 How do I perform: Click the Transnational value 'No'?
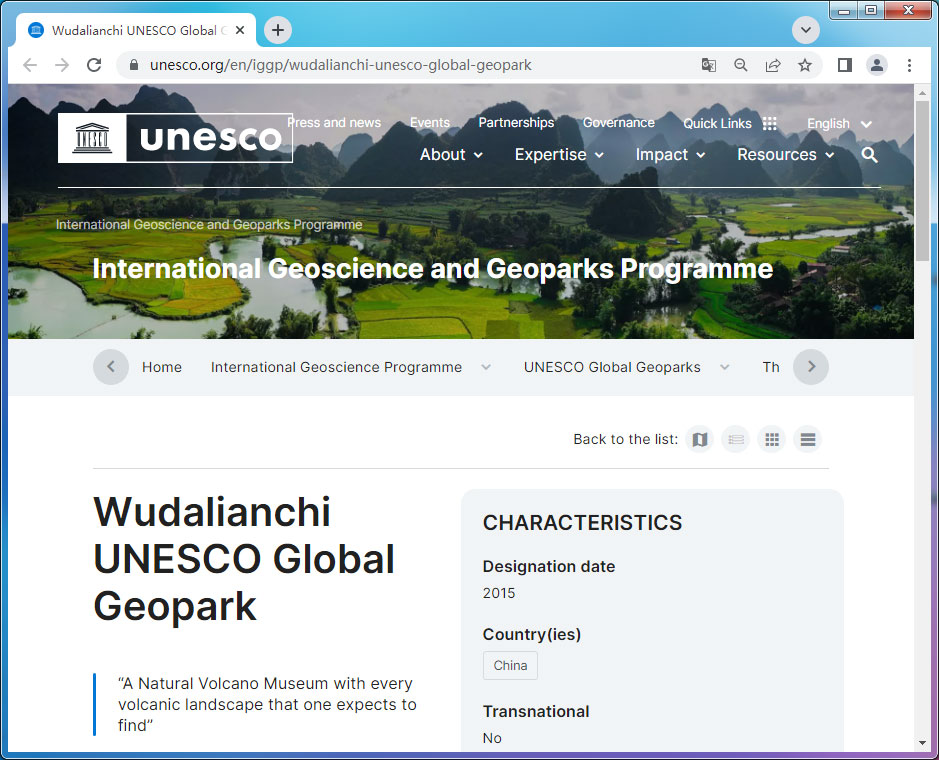click(x=492, y=738)
